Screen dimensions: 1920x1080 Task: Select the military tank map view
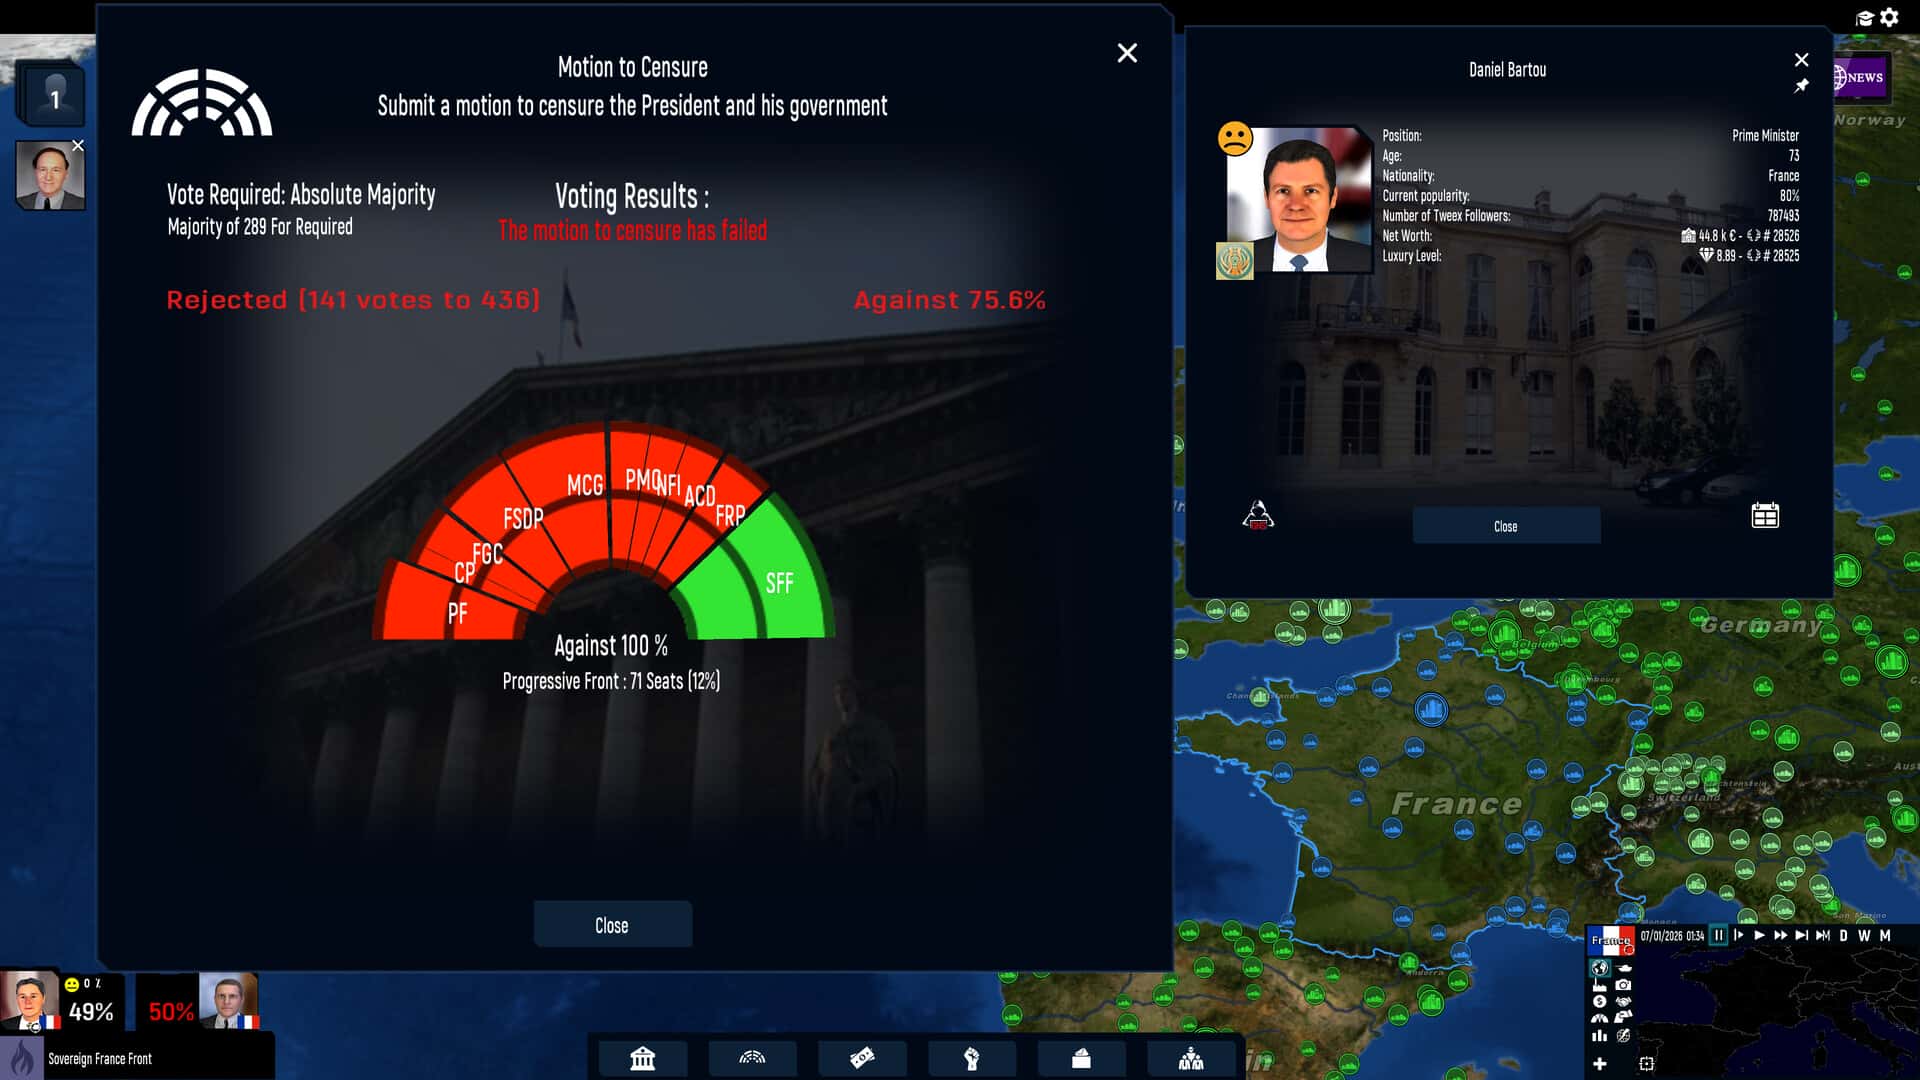pyautogui.click(x=1625, y=968)
